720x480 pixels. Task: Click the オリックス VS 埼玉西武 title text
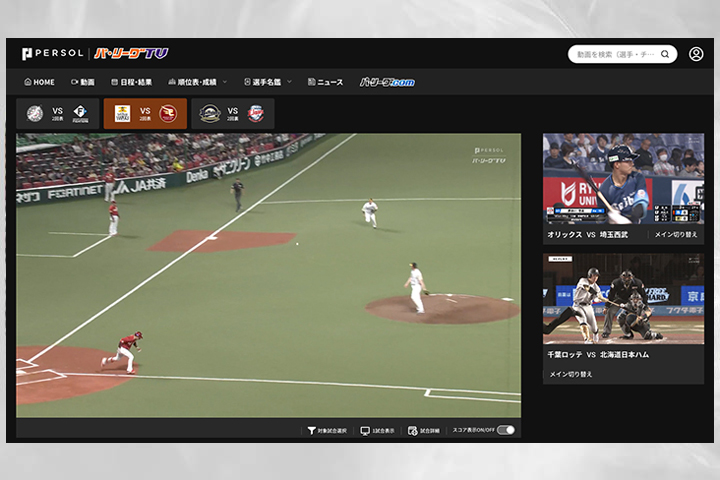587,234
